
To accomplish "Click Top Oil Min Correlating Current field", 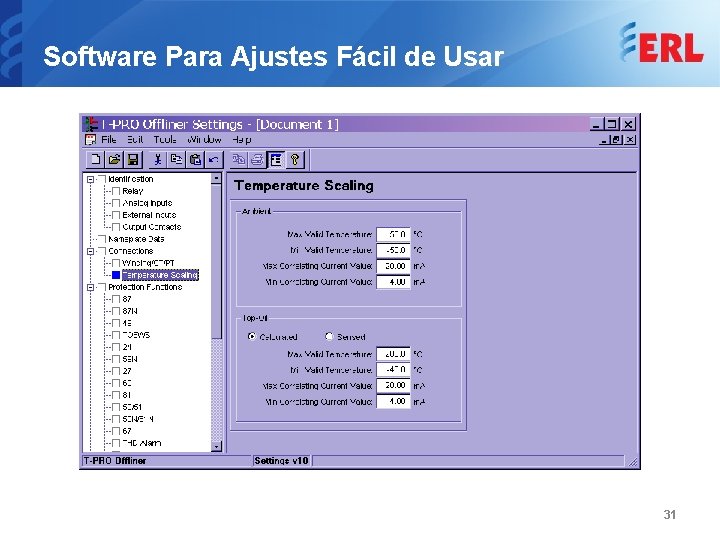I will tap(393, 401).
